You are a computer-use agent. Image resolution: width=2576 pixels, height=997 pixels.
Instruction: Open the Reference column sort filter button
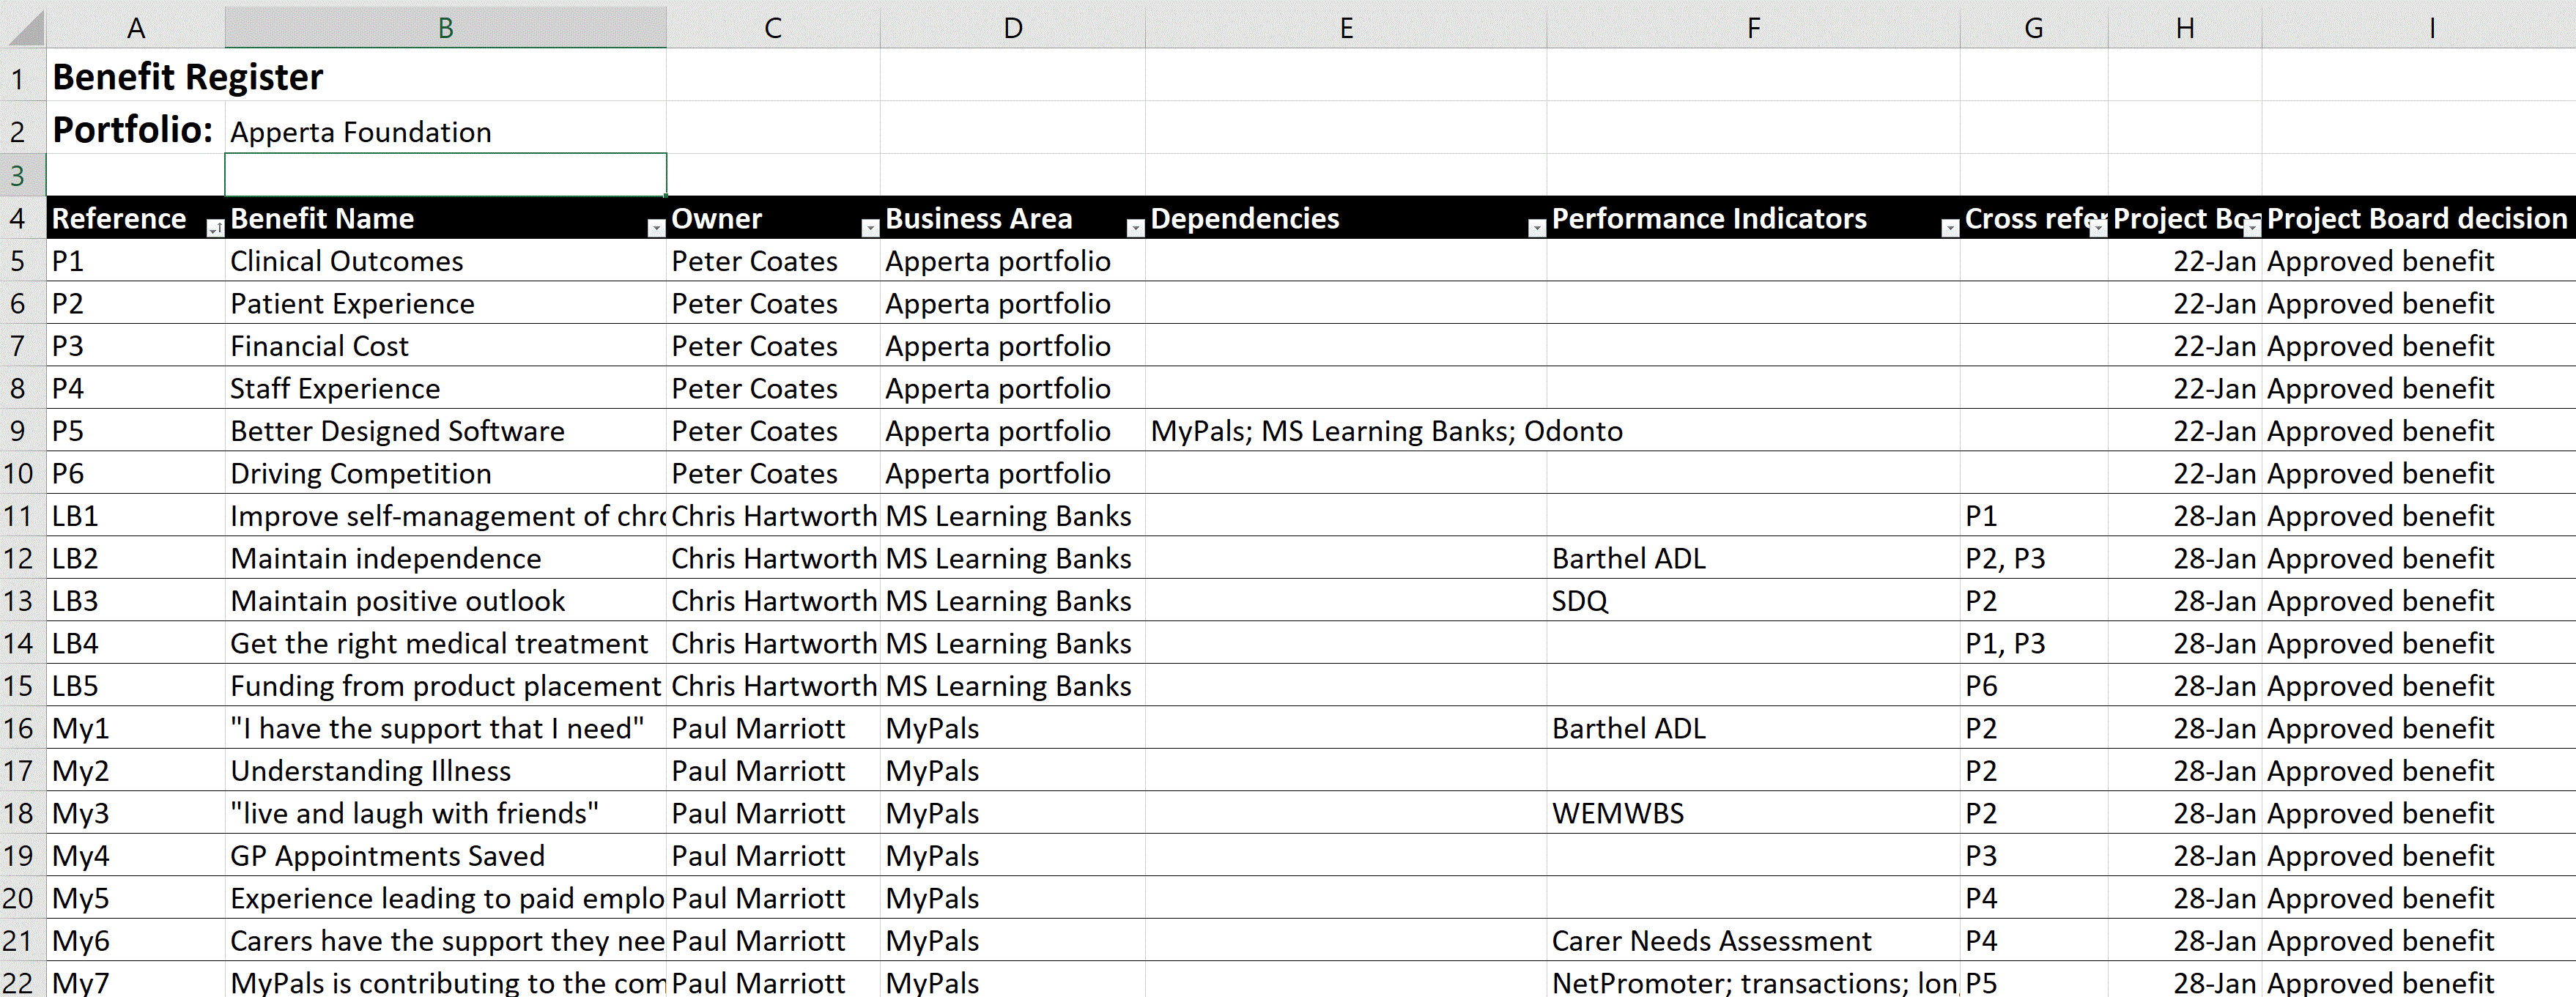[214, 228]
